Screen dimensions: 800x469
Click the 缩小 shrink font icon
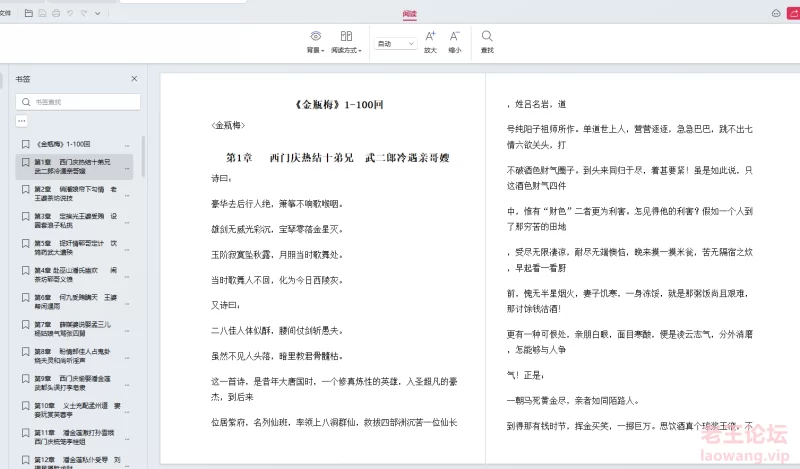coord(455,42)
